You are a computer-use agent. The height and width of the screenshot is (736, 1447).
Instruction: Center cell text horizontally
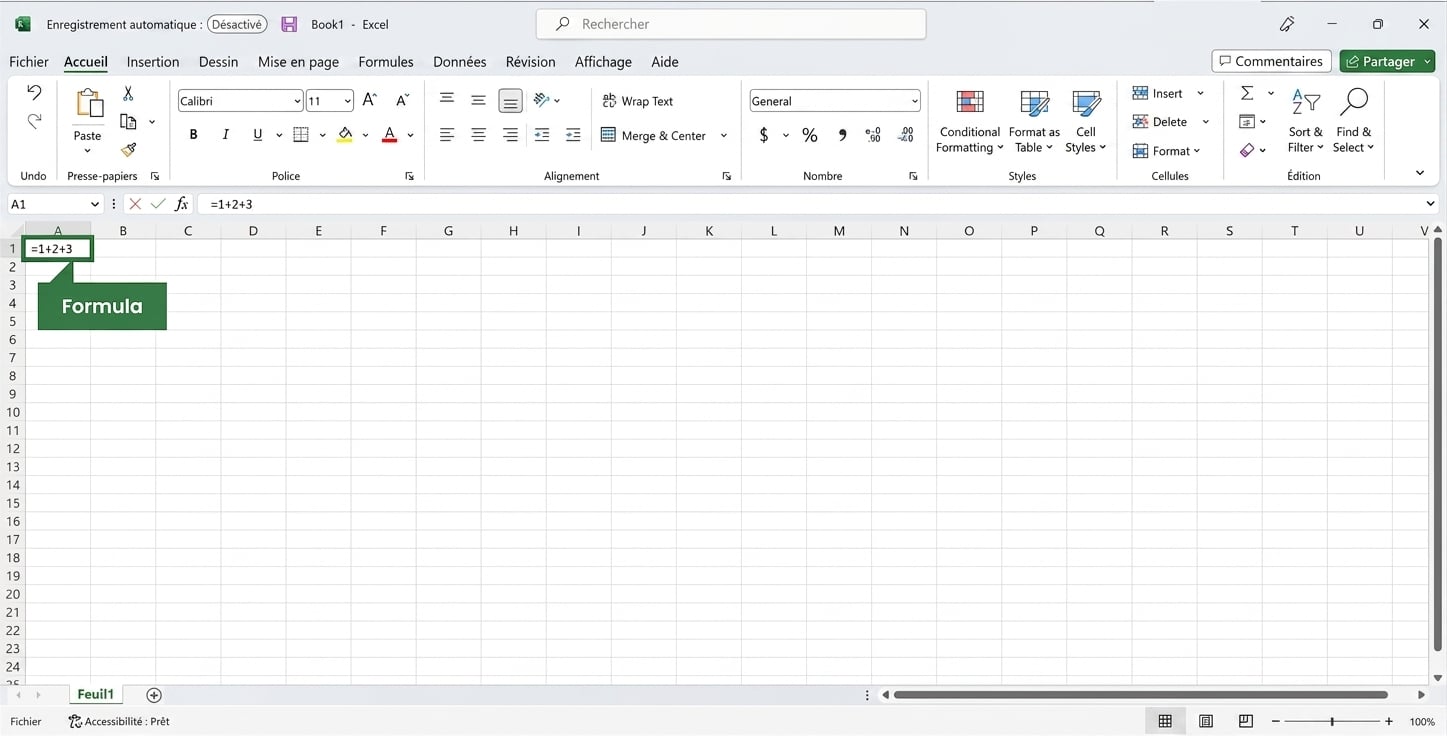tap(479, 135)
